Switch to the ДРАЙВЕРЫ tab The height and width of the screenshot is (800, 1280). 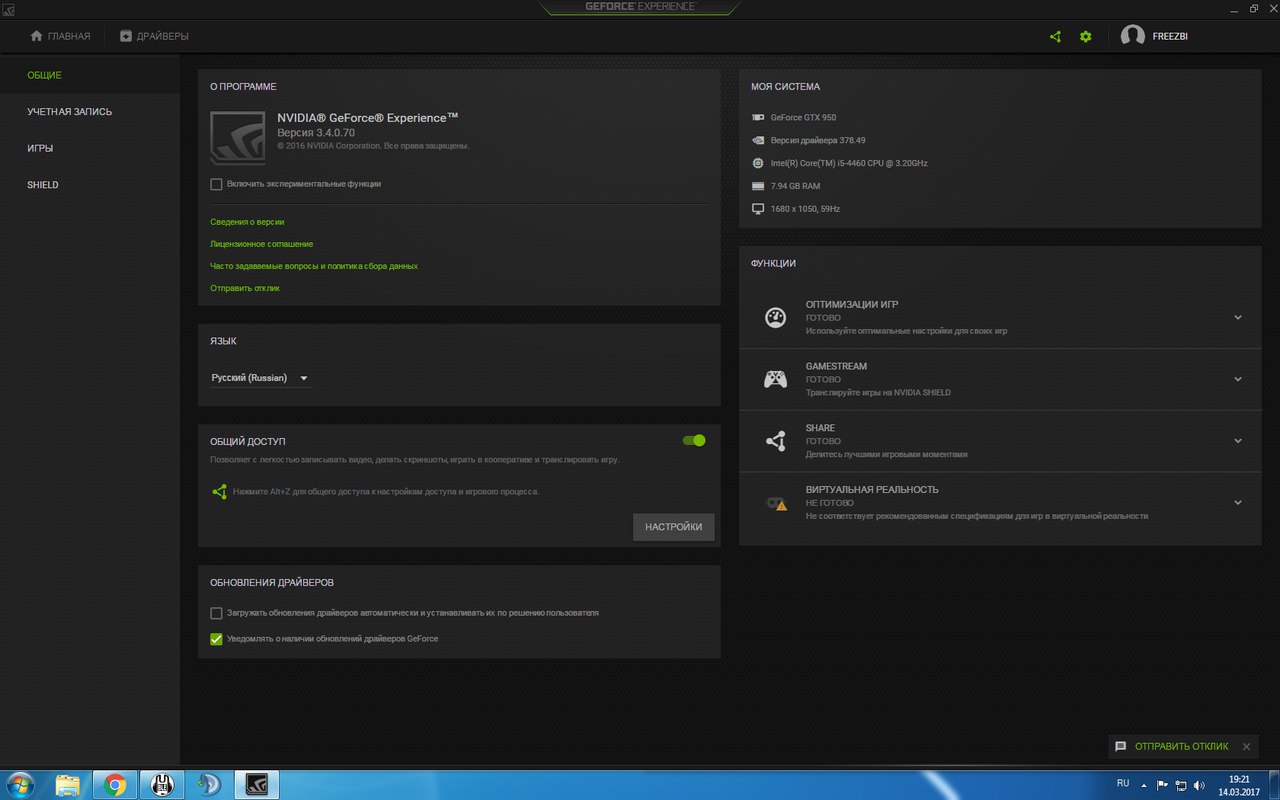(154, 36)
